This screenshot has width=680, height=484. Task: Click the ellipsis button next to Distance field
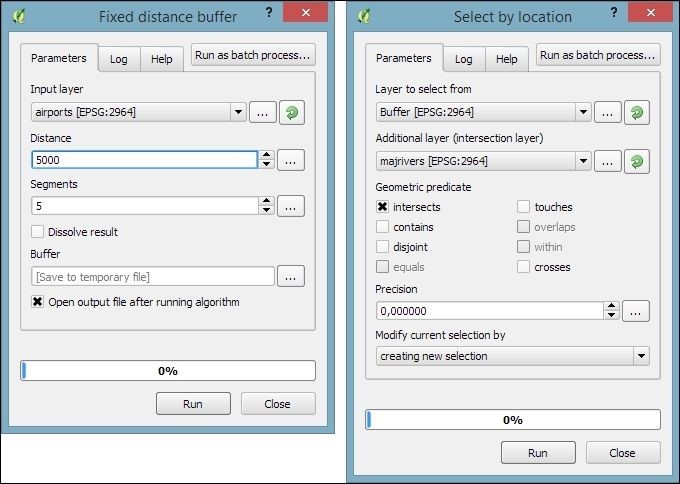pos(291,160)
